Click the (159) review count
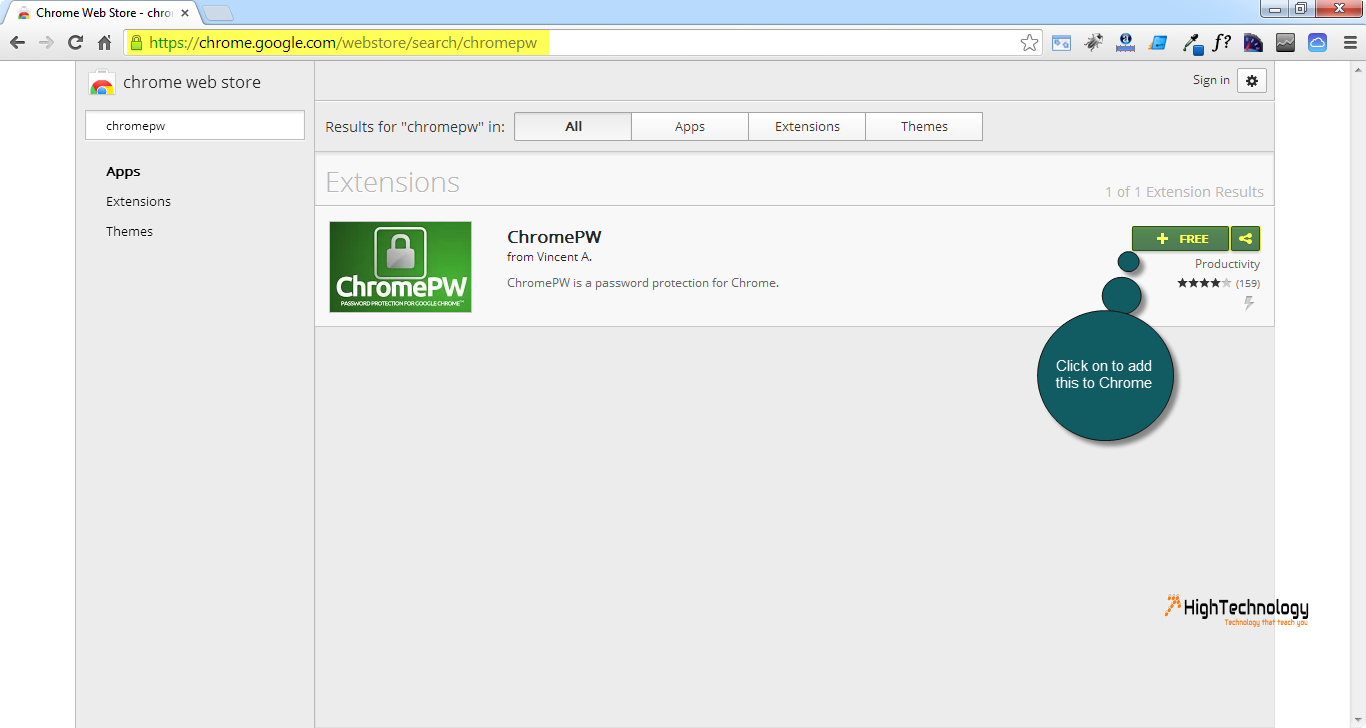 click(x=1248, y=284)
